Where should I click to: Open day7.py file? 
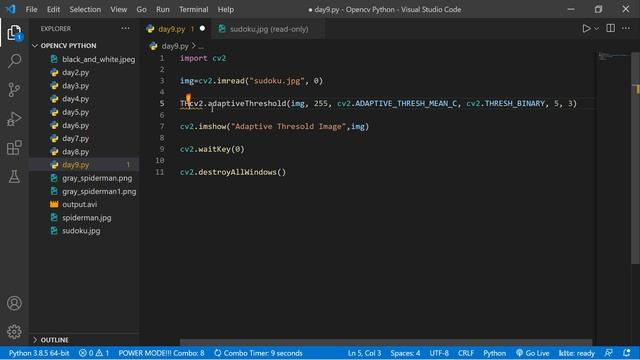point(76,138)
